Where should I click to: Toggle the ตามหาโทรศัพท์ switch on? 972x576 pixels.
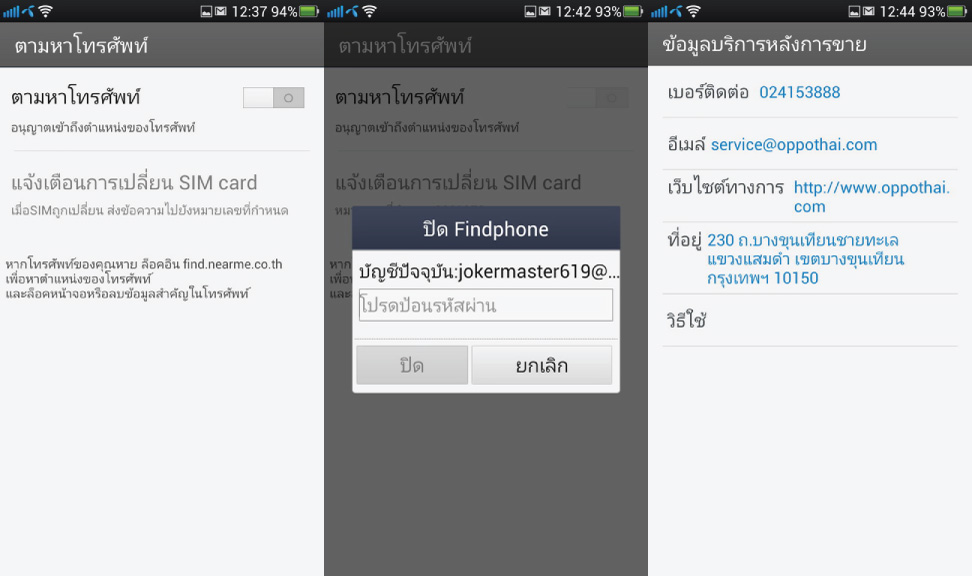273,97
